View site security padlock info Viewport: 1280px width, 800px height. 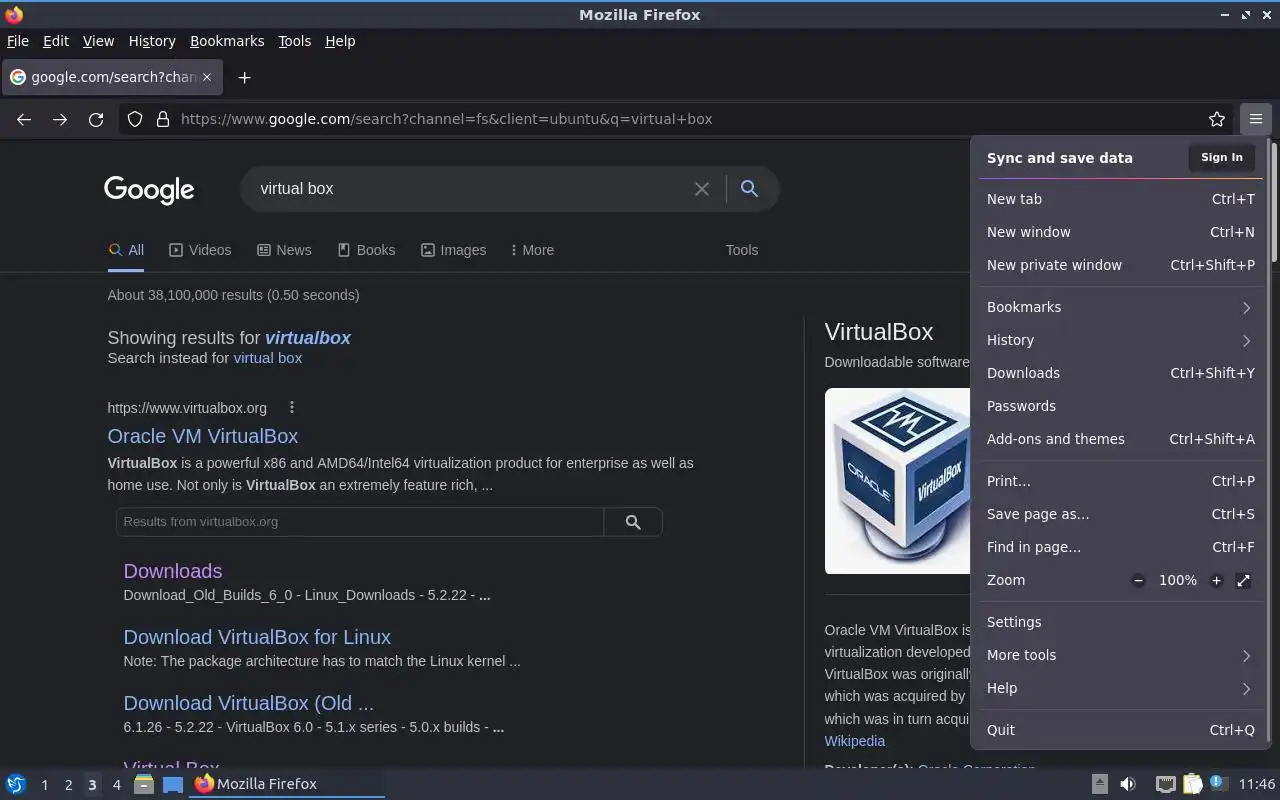[163, 119]
